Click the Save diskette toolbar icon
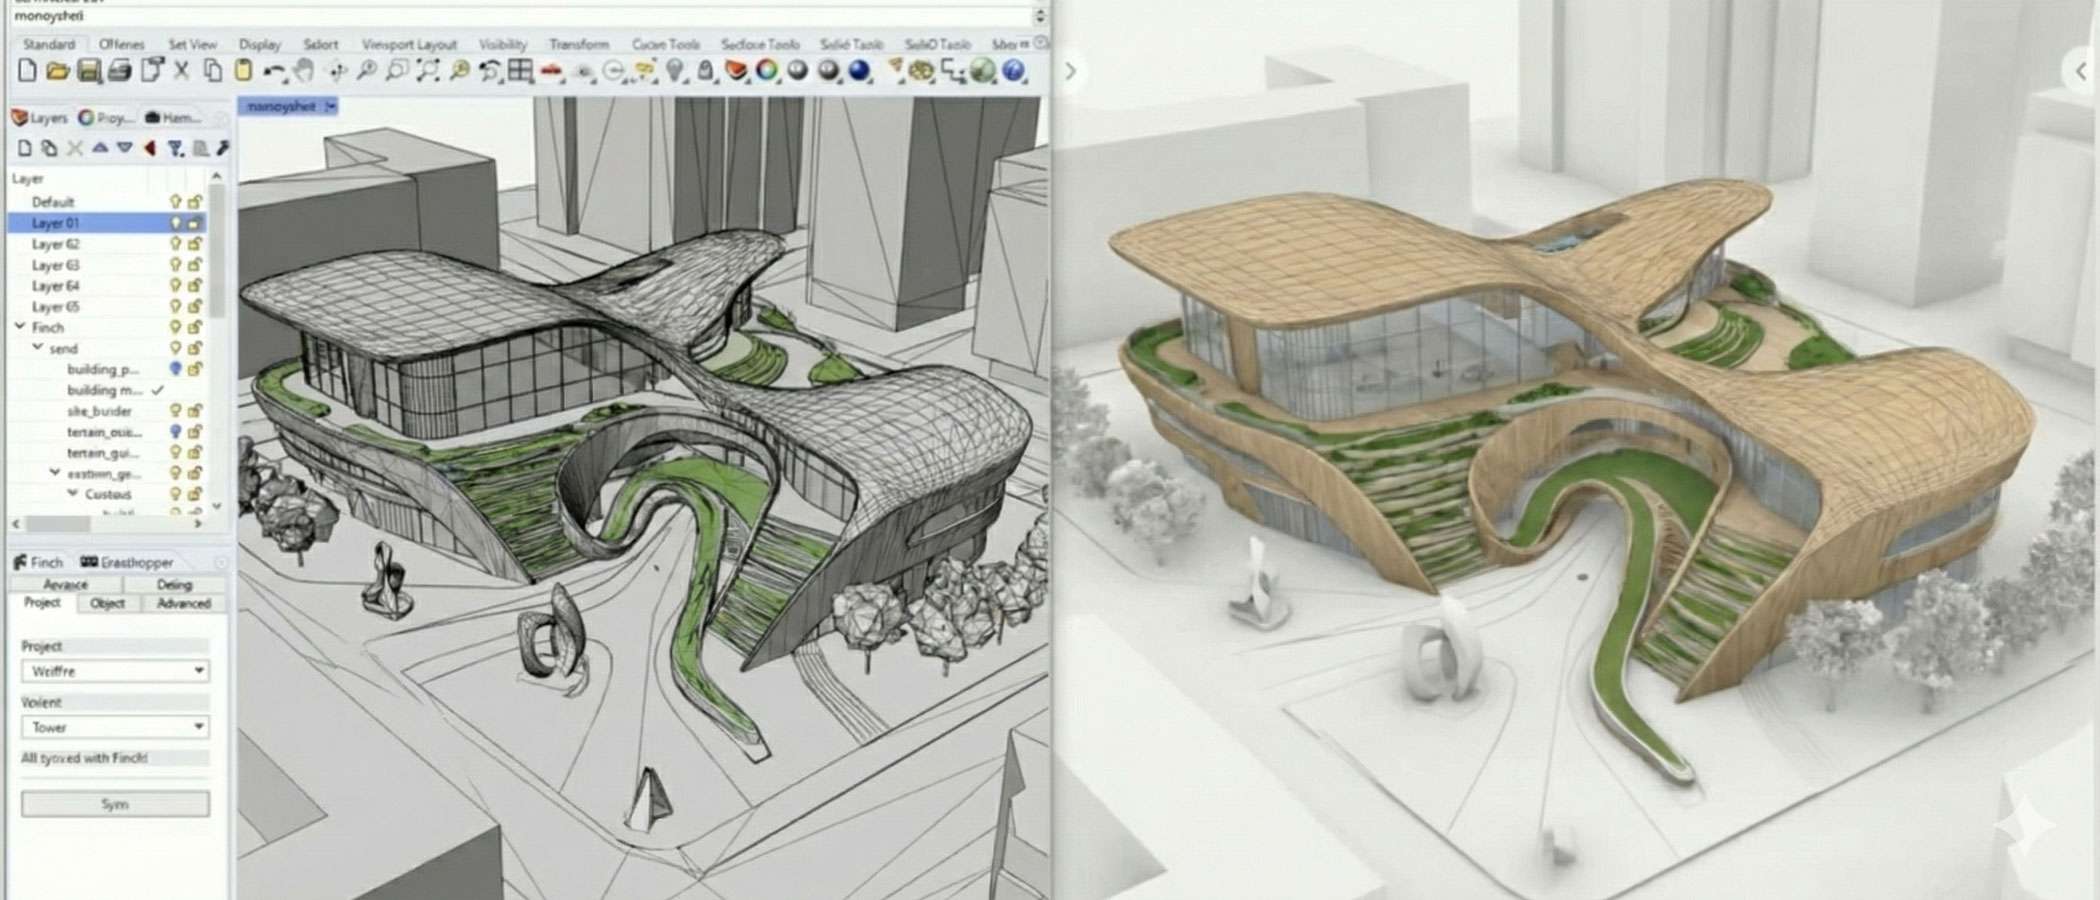2100x900 pixels. tap(89, 71)
